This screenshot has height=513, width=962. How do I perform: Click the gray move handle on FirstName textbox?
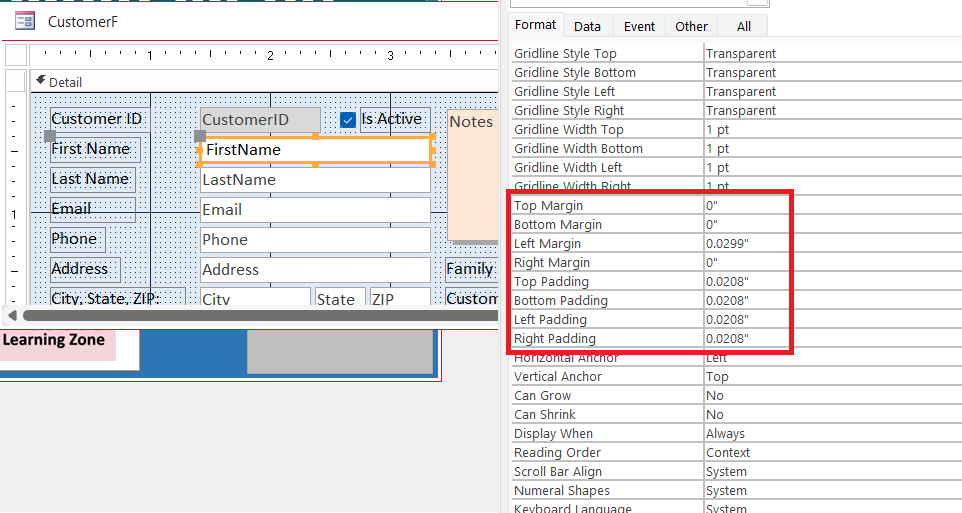click(x=200, y=136)
